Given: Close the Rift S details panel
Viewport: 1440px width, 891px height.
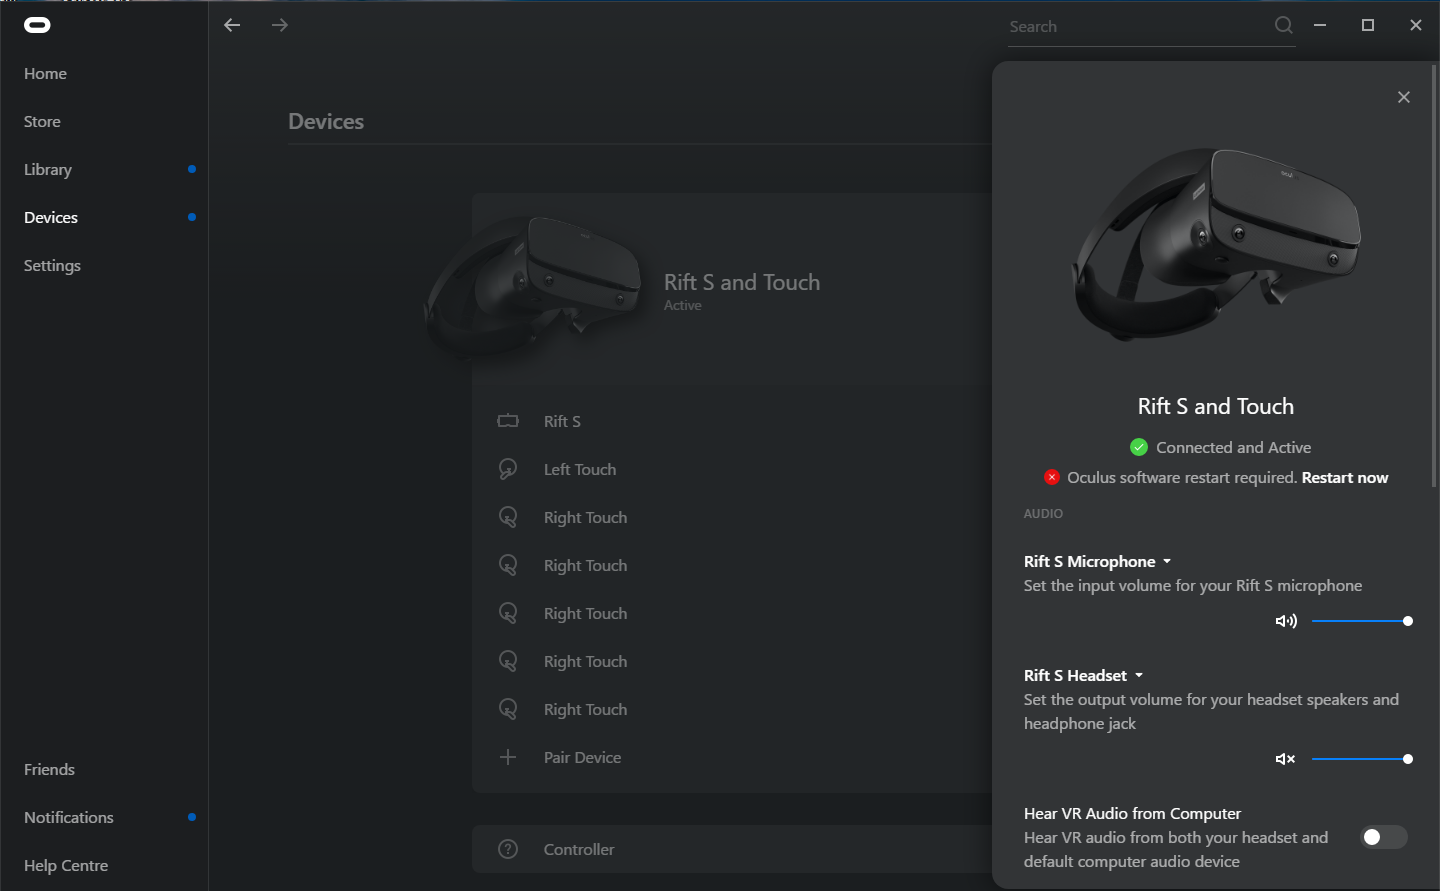Looking at the screenshot, I should coord(1404,97).
